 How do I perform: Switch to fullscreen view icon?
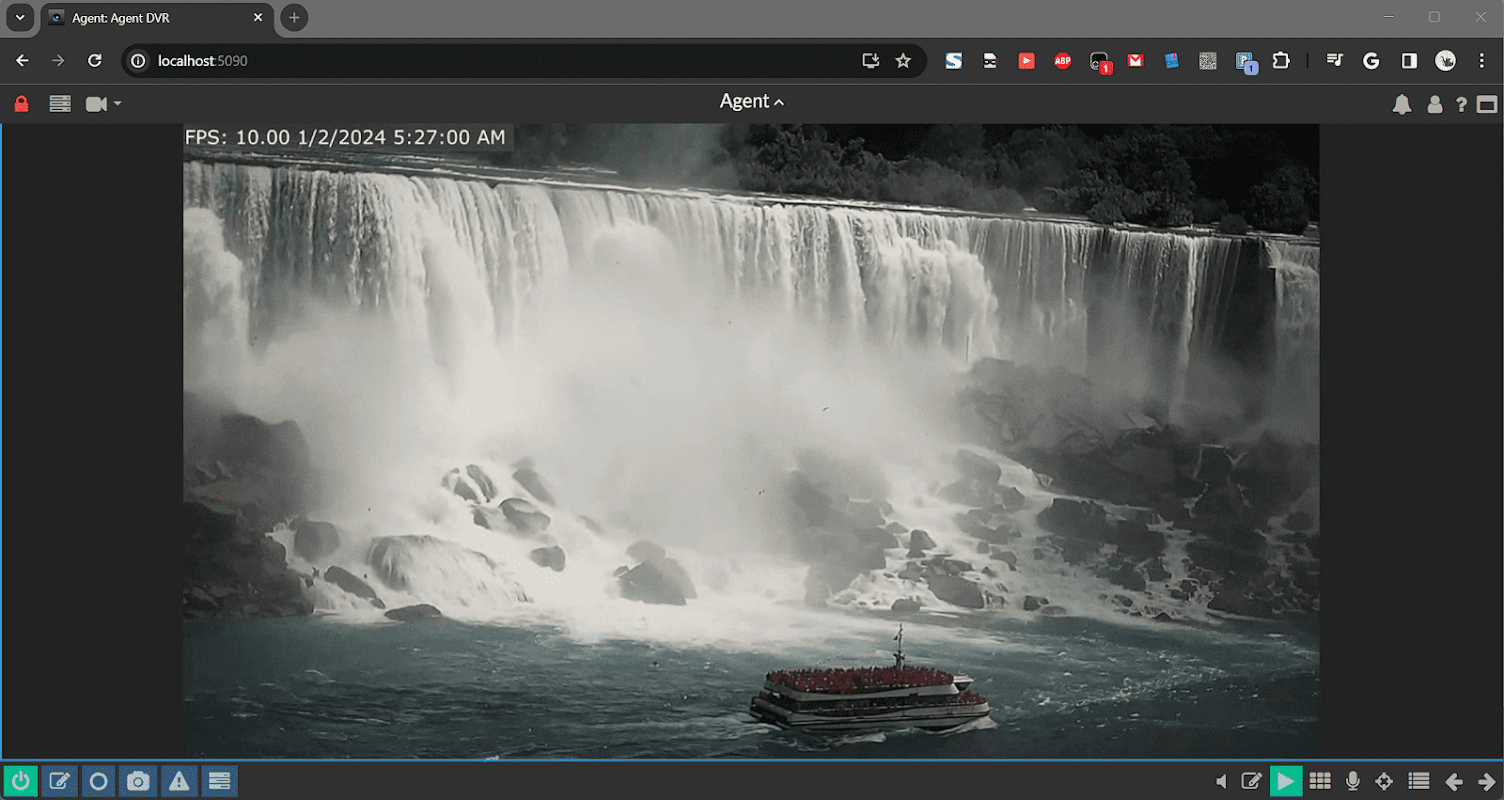tap(1487, 104)
